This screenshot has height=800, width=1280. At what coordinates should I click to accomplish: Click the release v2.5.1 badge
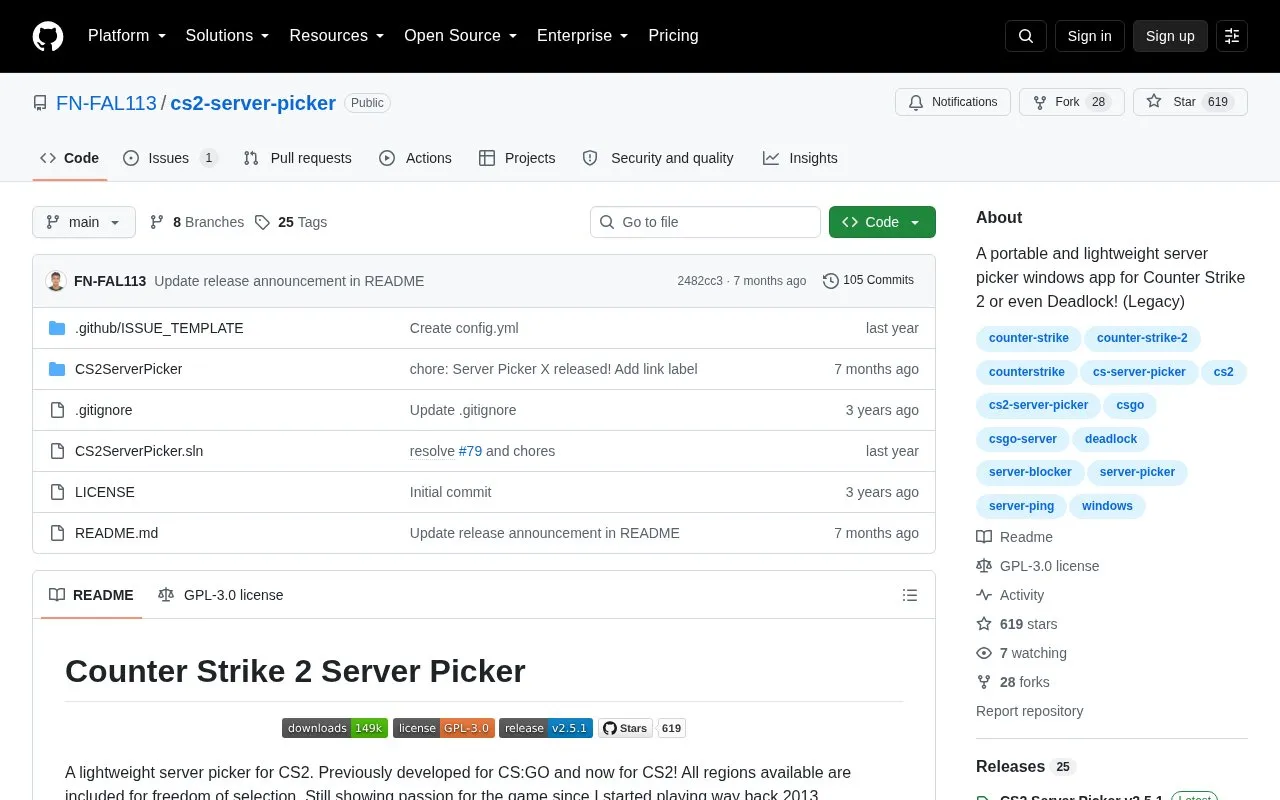coord(546,728)
